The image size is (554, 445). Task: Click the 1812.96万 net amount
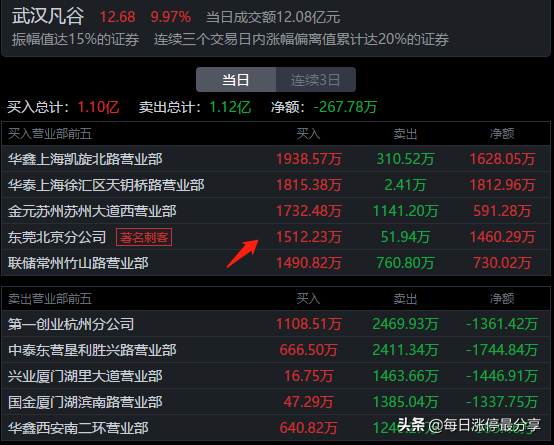pyautogui.click(x=502, y=185)
